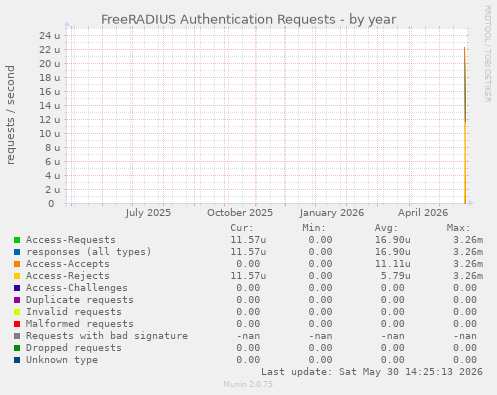Click the orange Access-Accepts legend swatch

17,264
